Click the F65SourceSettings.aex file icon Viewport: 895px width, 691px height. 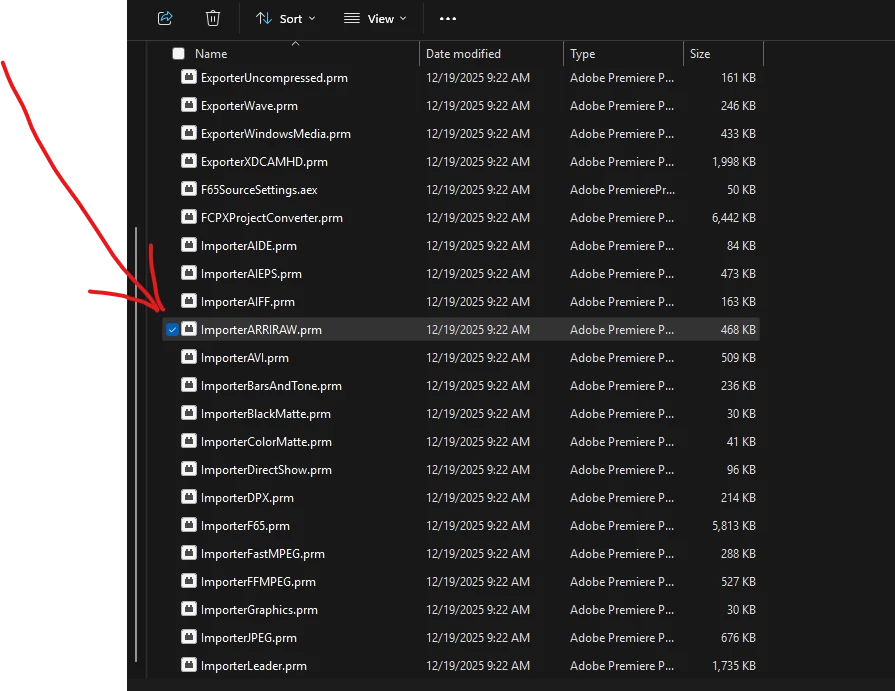click(x=189, y=189)
